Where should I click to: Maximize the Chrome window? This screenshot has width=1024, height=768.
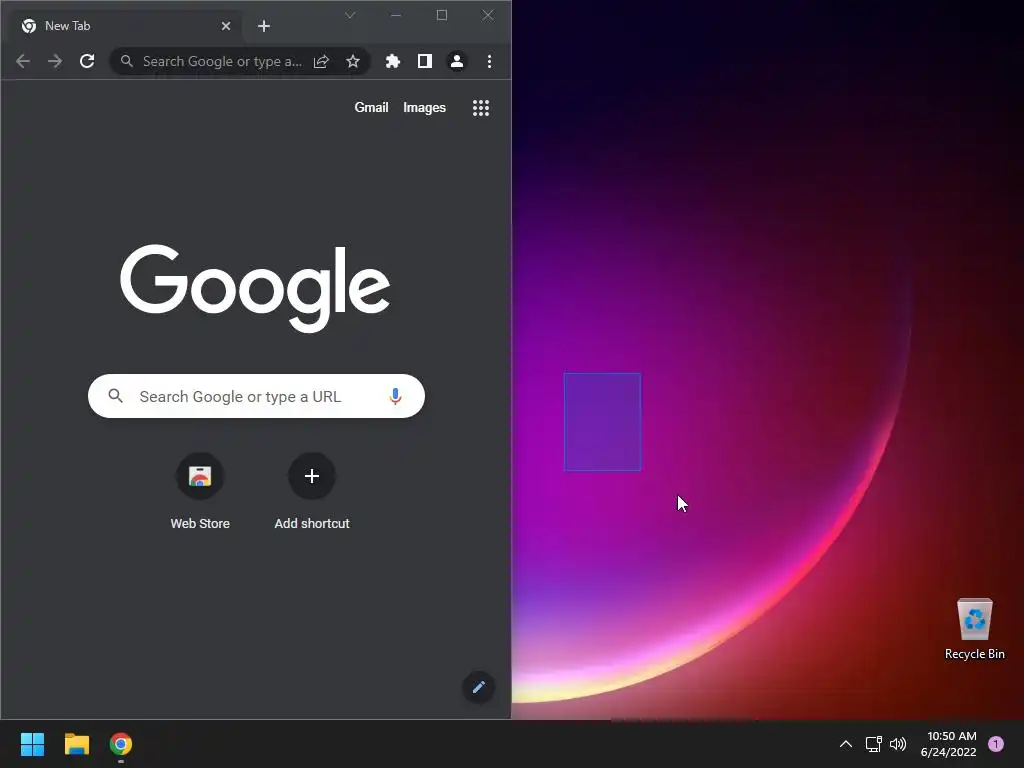click(x=441, y=15)
